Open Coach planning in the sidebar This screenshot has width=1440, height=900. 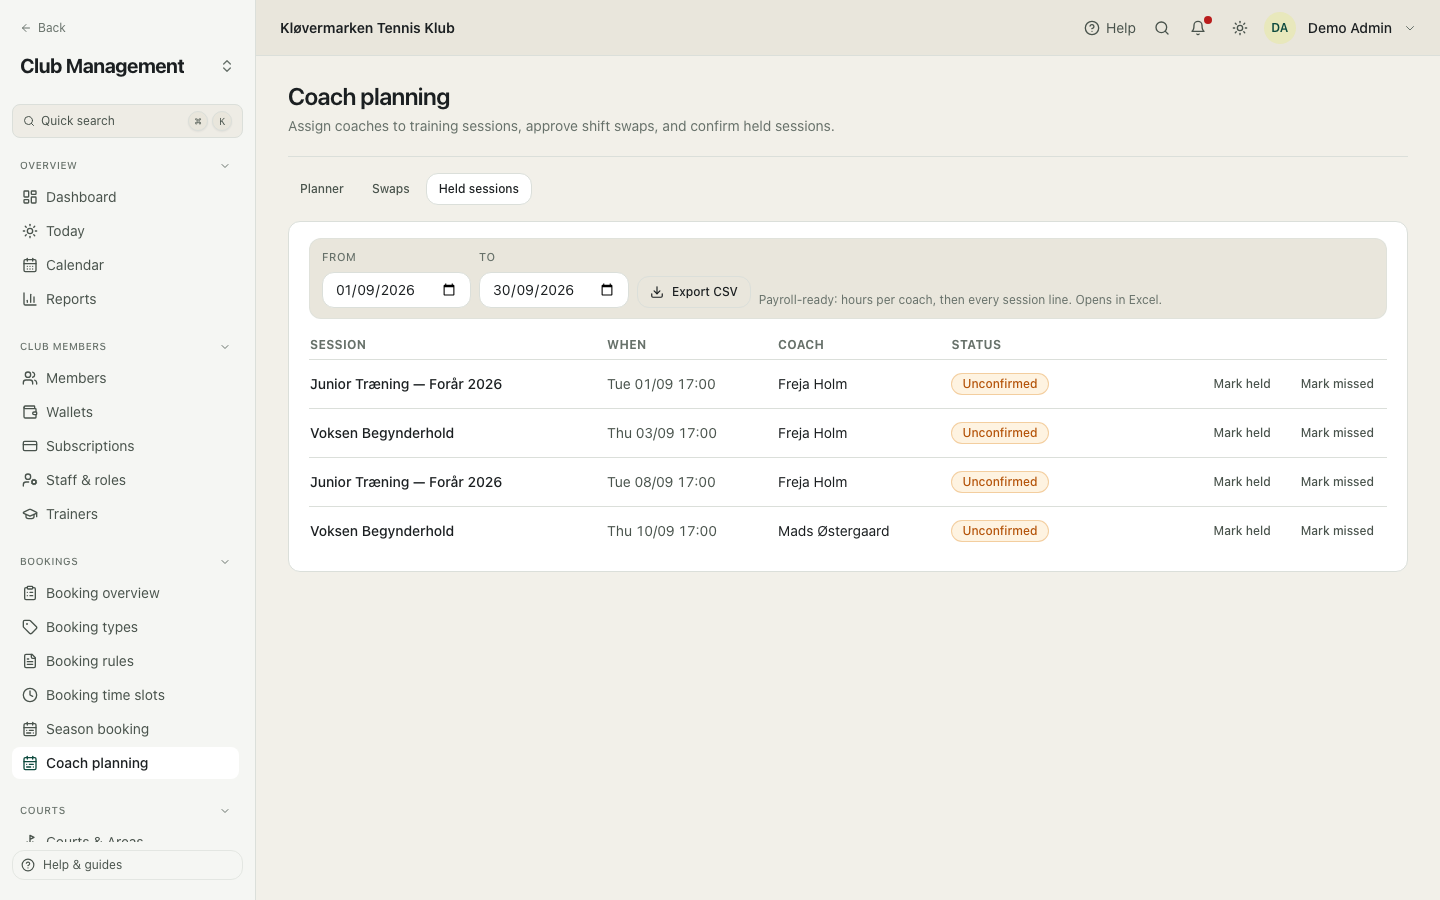click(x=126, y=763)
